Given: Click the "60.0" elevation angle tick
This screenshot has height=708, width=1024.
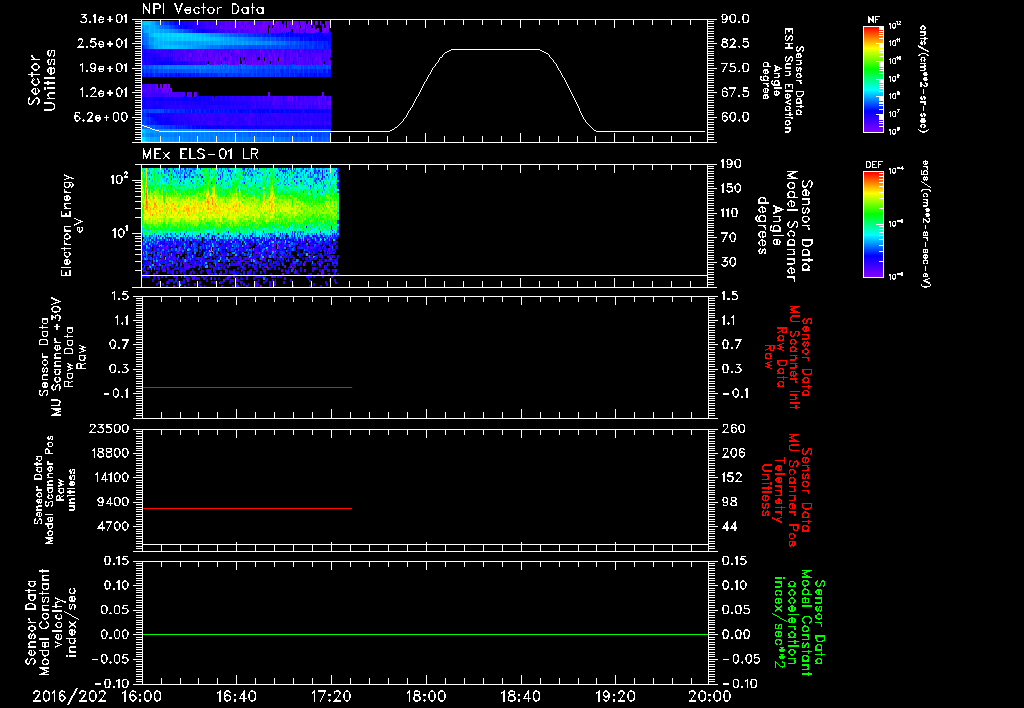Looking at the screenshot, I should click(x=735, y=118).
